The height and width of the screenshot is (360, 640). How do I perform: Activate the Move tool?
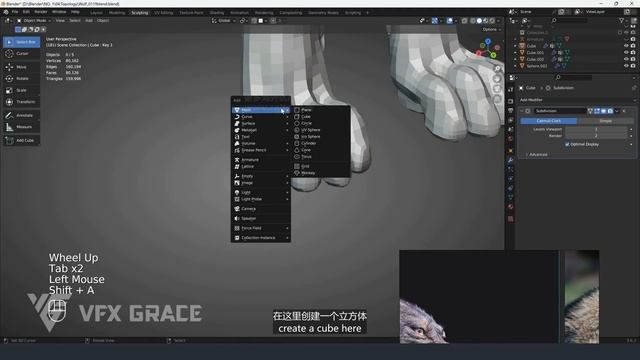tap(22, 67)
